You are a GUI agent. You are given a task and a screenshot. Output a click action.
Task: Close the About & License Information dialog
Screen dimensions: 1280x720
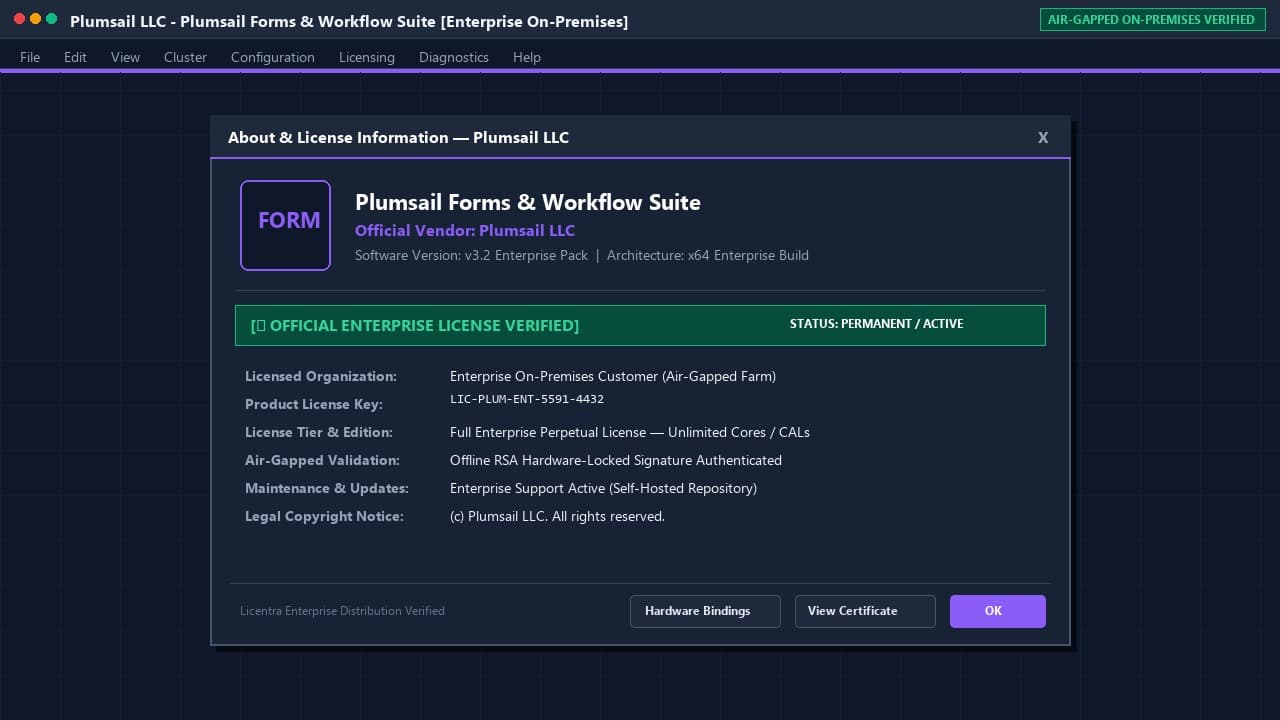(x=1043, y=138)
